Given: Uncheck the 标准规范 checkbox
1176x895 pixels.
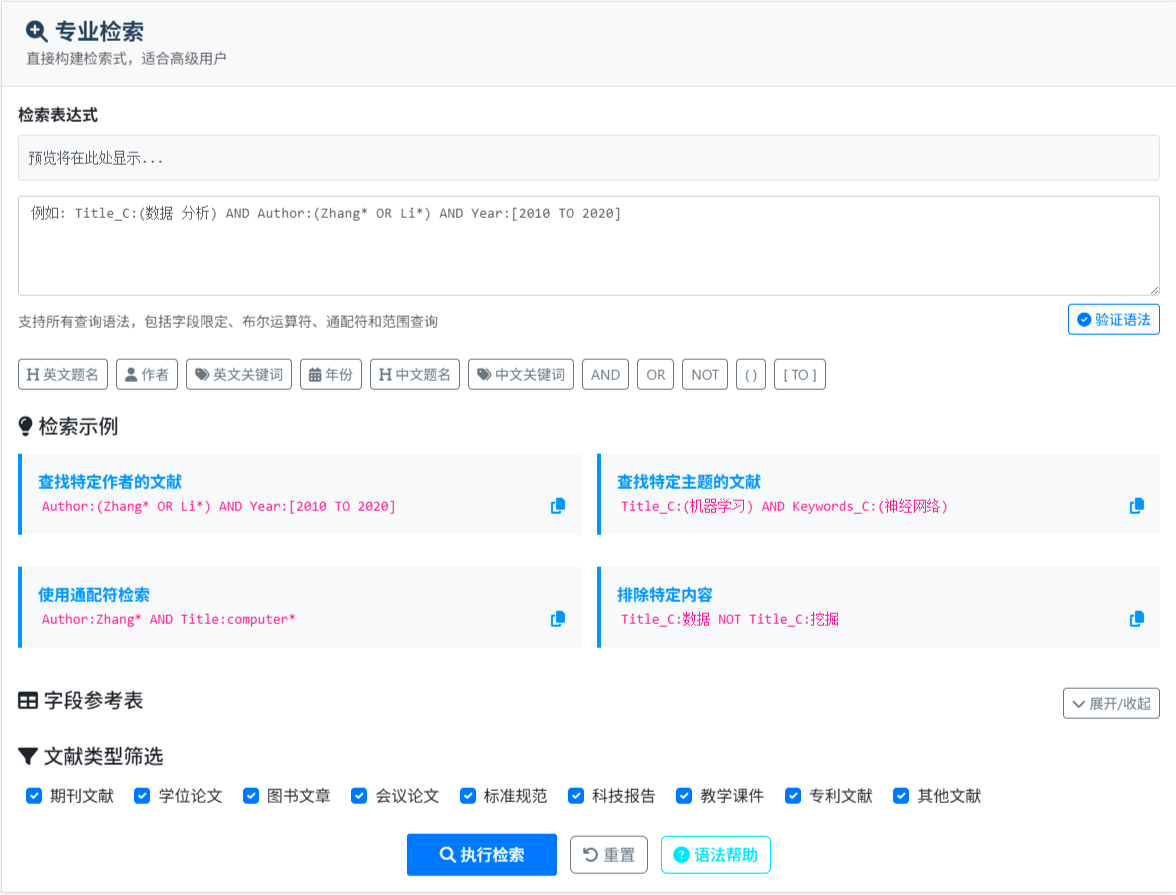Looking at the screenshot, I should coord(468,796).
